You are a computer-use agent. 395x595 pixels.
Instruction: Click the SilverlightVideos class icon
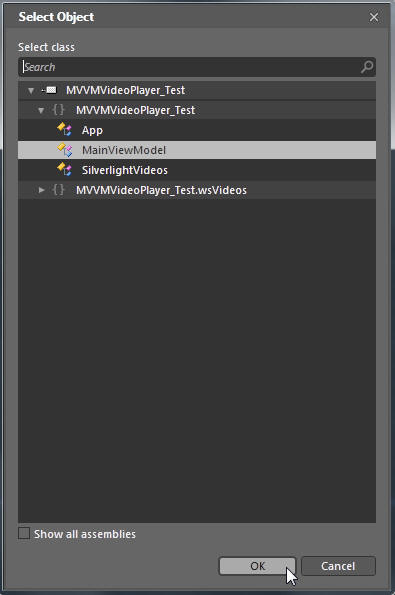[x=65, y=170]
